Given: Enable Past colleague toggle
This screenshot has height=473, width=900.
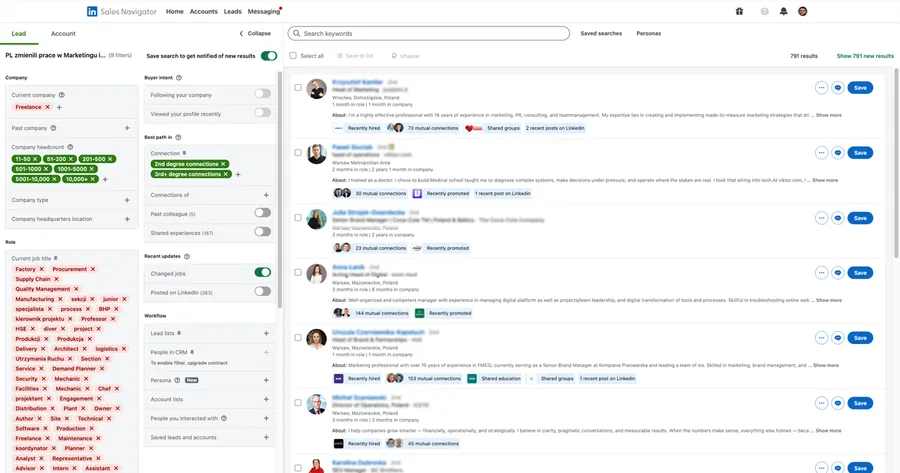Looking at the screenshot, I should click(262, 213).
